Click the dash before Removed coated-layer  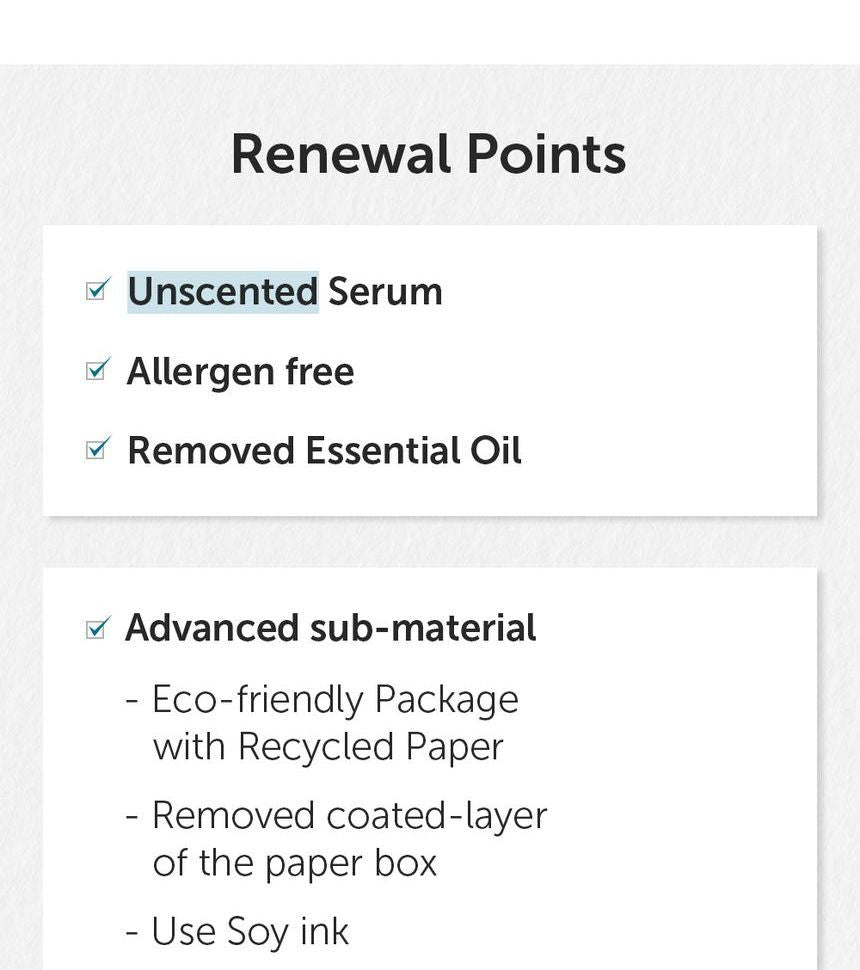(132, 817)
